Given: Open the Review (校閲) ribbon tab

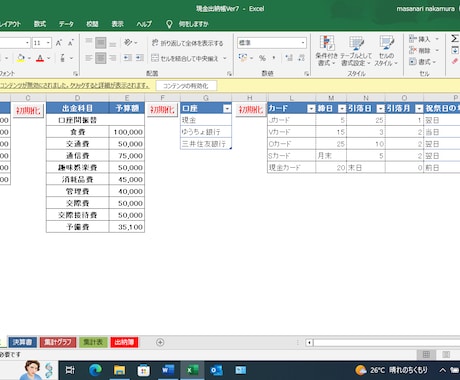Looking at the screenshot, I should coord(92,24).
